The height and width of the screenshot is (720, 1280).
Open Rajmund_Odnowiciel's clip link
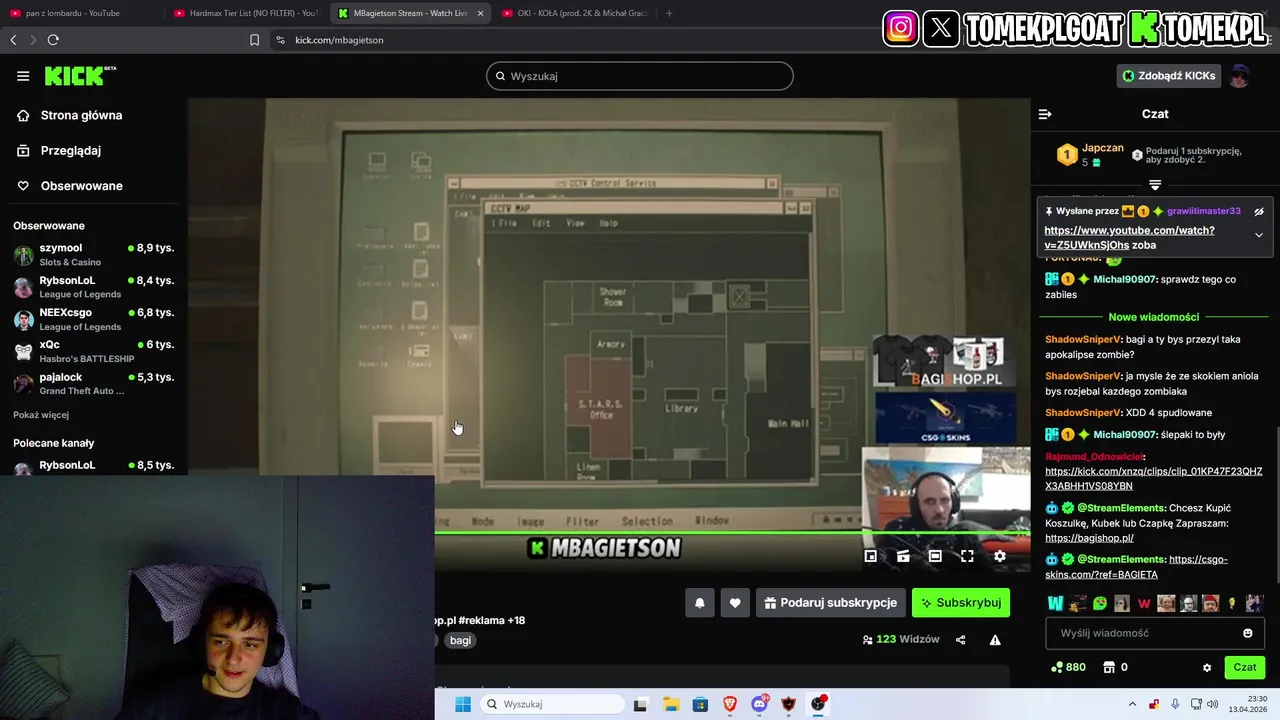(x=1154, y=478)
